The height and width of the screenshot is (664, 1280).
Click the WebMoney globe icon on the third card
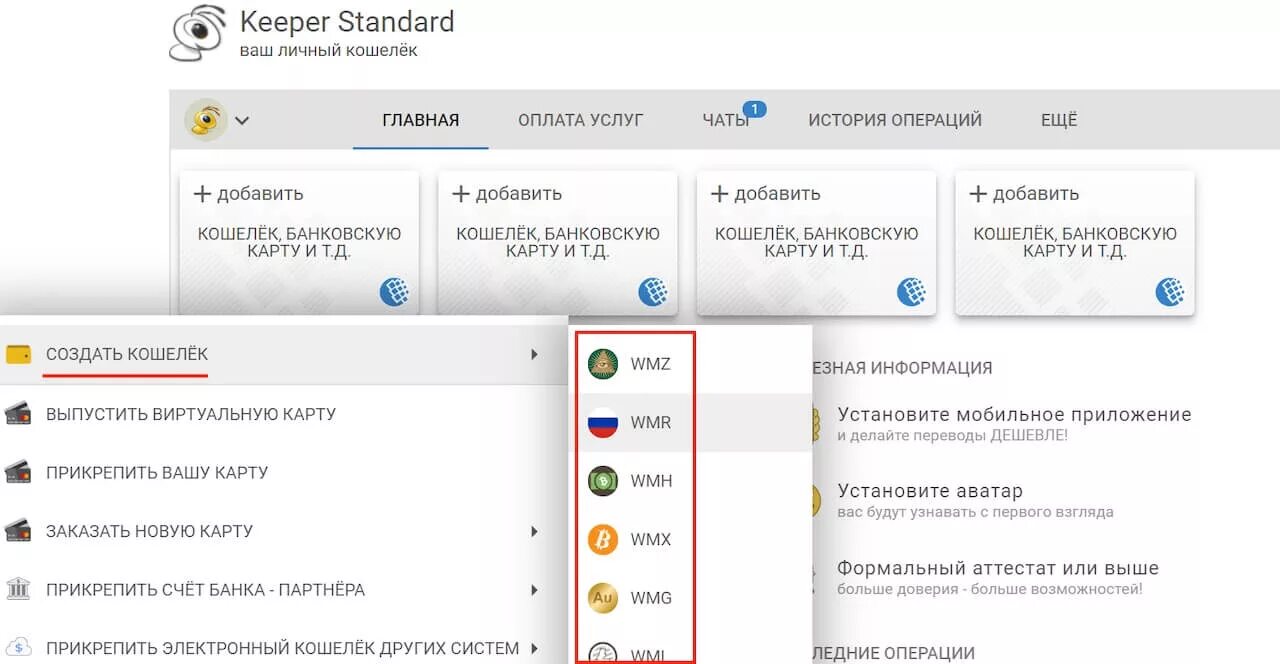pyautogui.click(x=911, y=292)
